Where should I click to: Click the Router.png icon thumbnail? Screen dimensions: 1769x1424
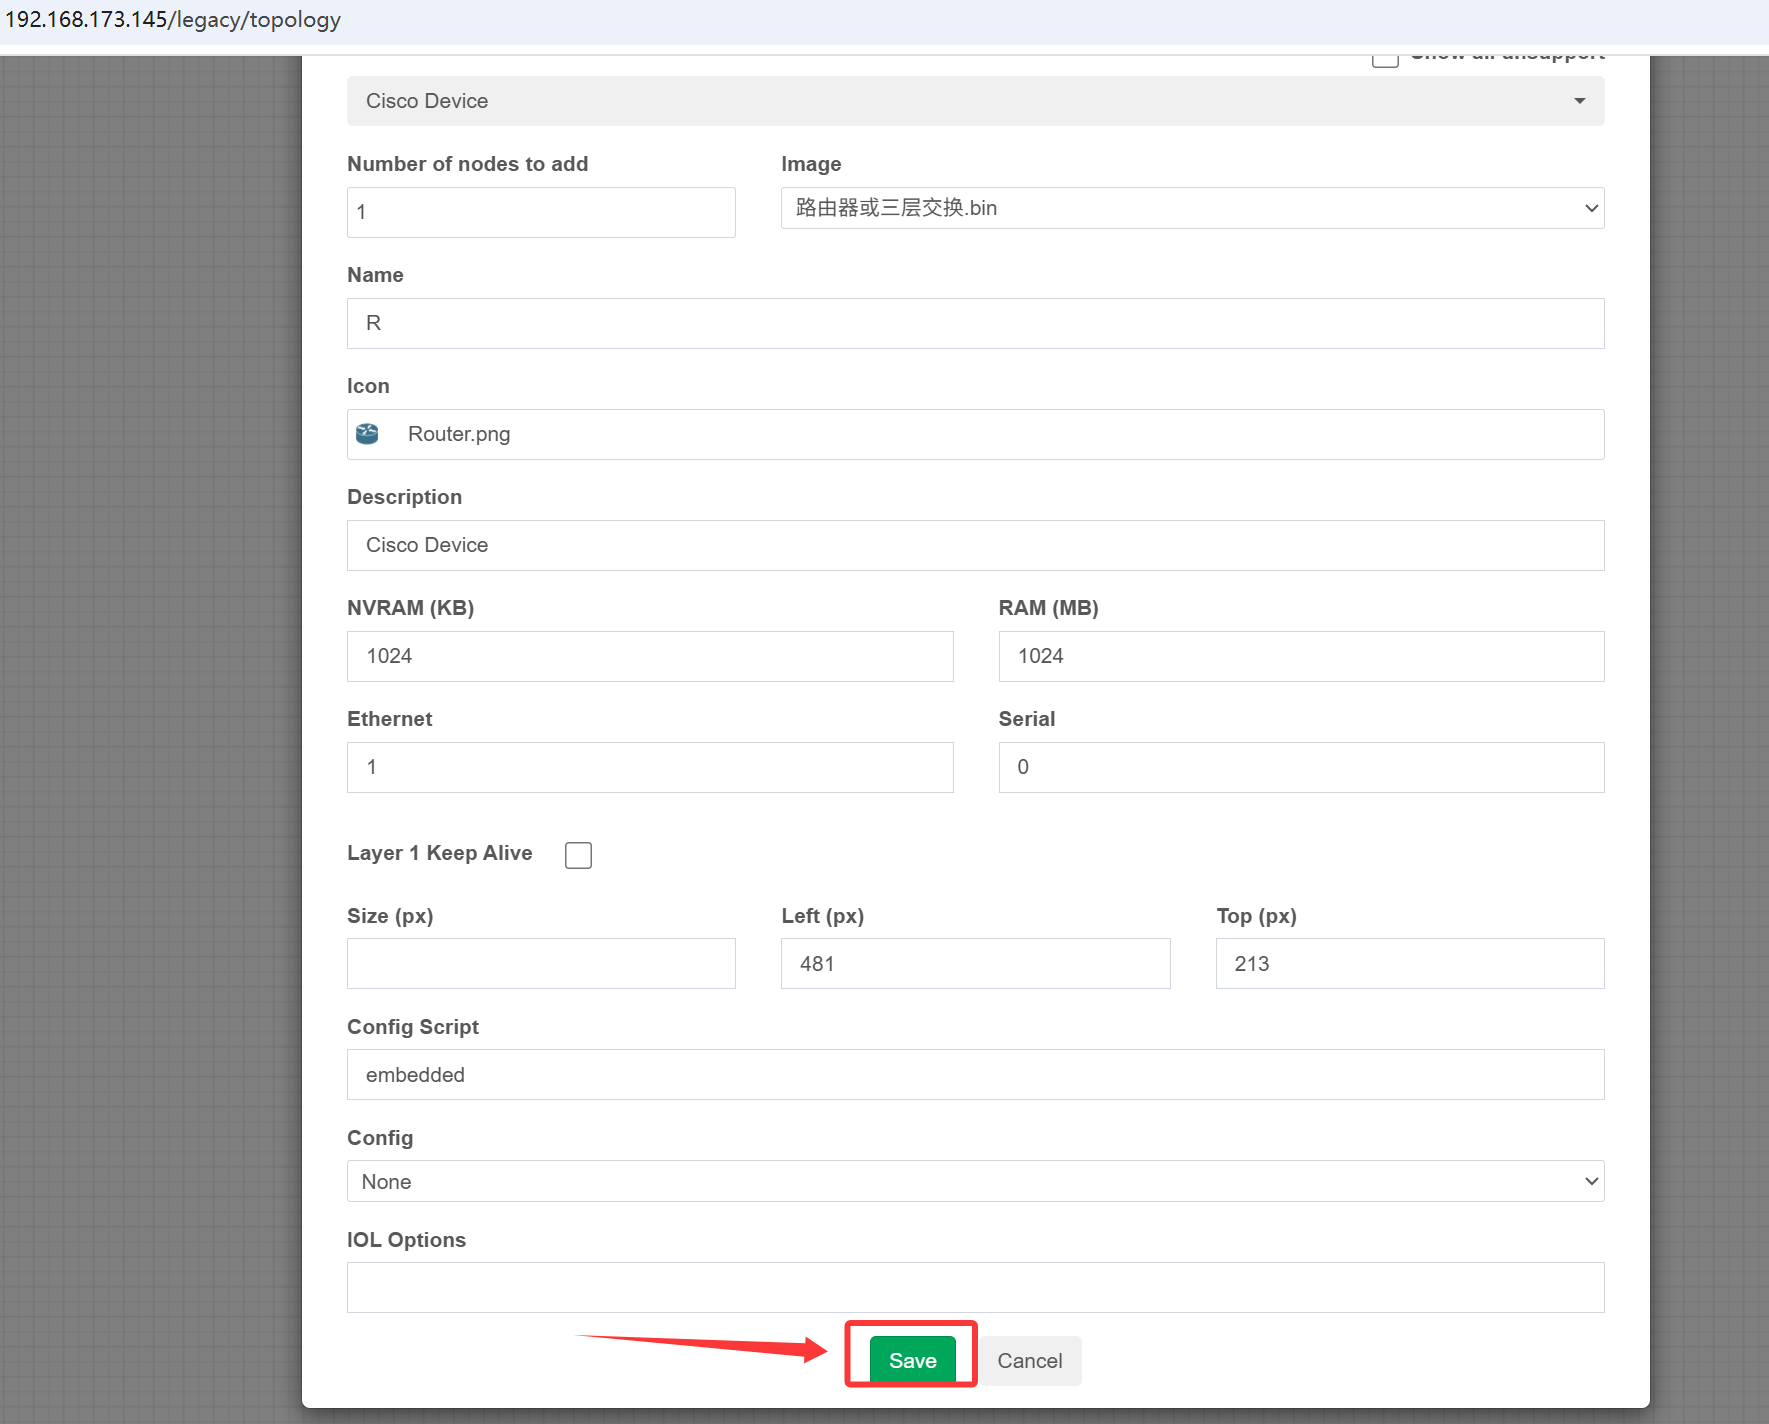coord(368,434)
